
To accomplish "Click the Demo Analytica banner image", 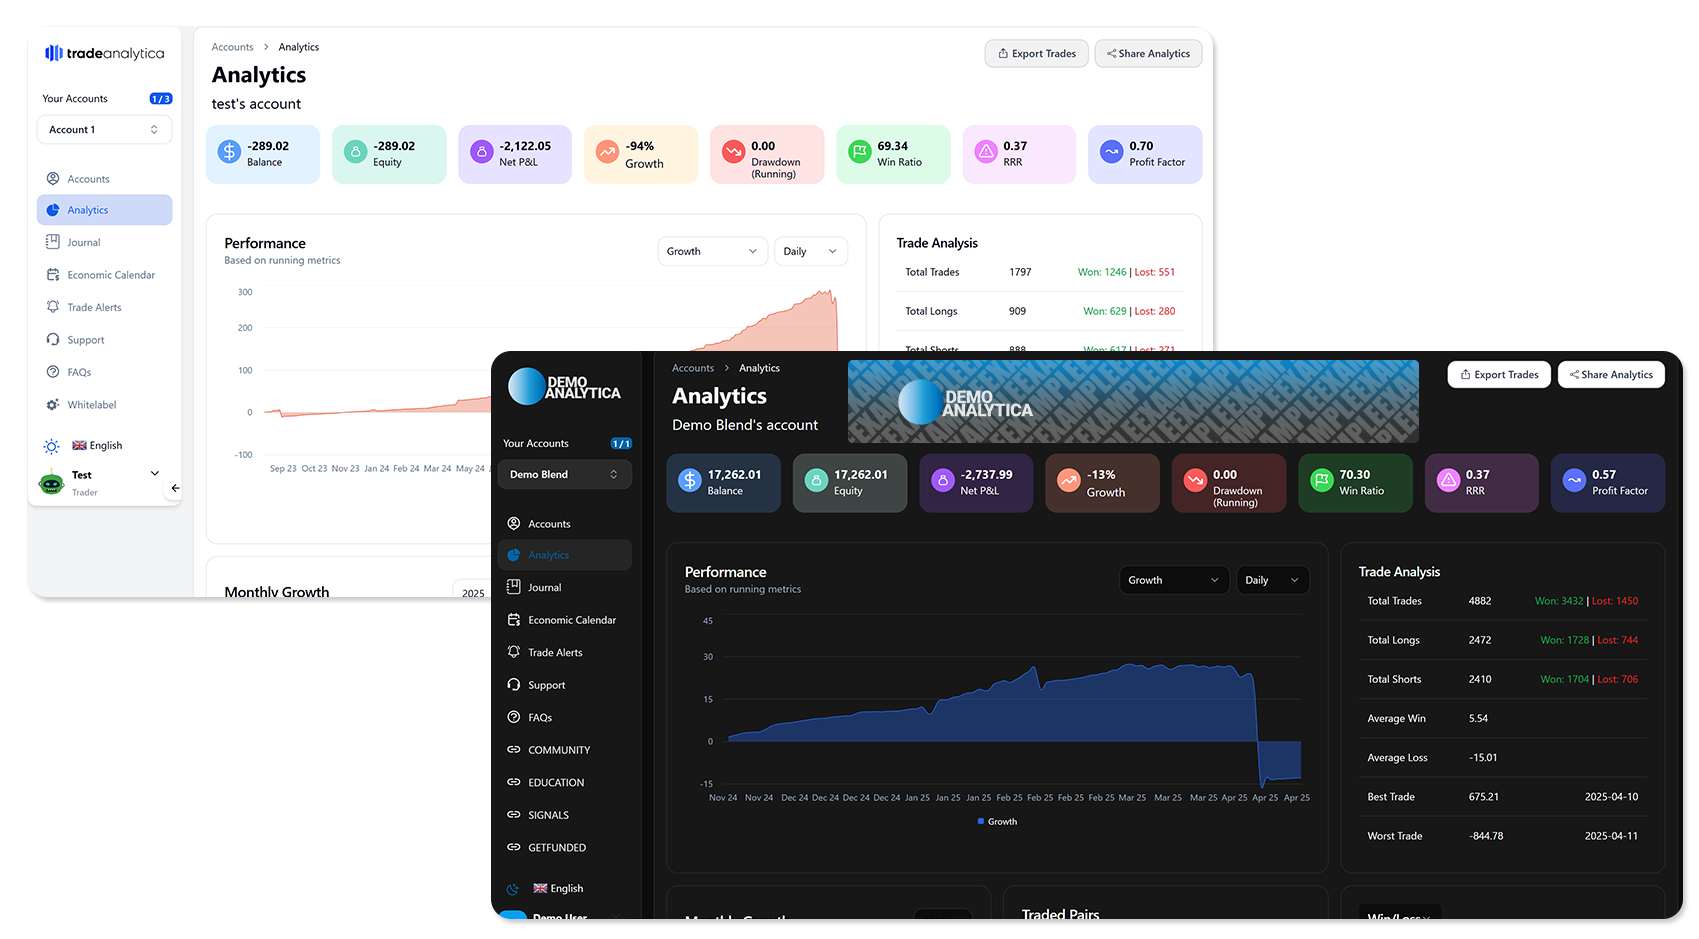I will [1132, 402].
